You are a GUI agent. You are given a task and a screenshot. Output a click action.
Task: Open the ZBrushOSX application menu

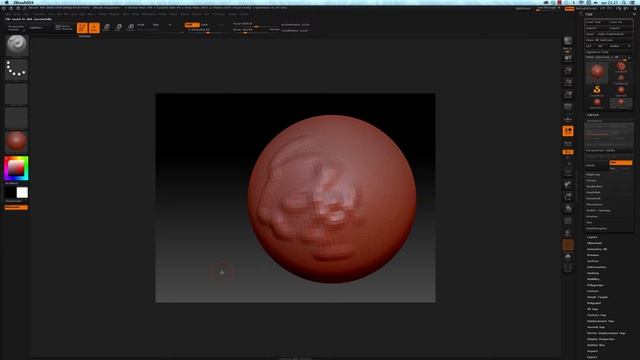(23, 2)
